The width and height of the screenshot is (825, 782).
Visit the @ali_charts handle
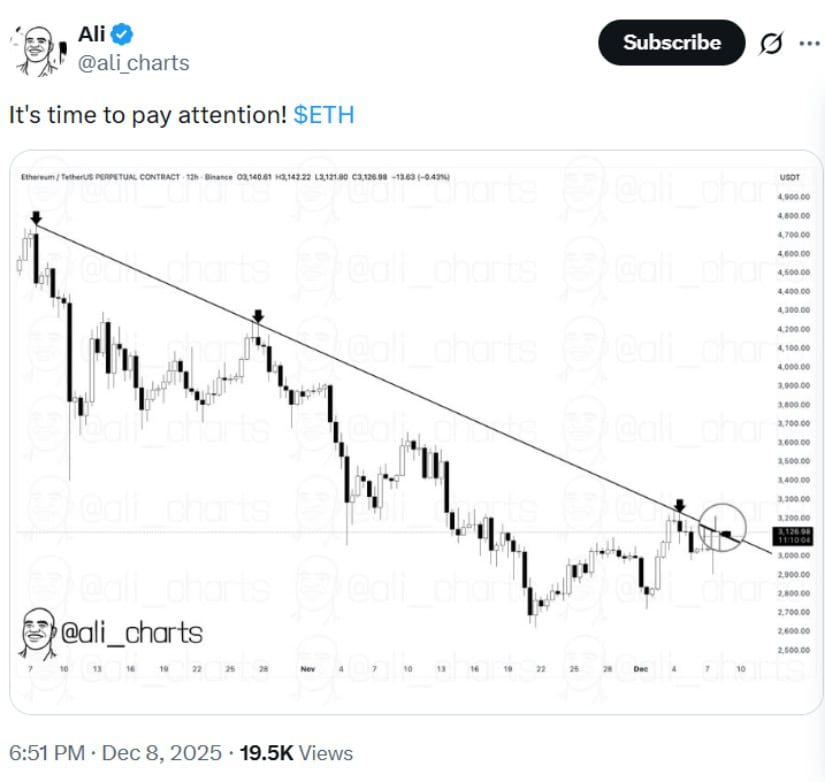point(135,62)
